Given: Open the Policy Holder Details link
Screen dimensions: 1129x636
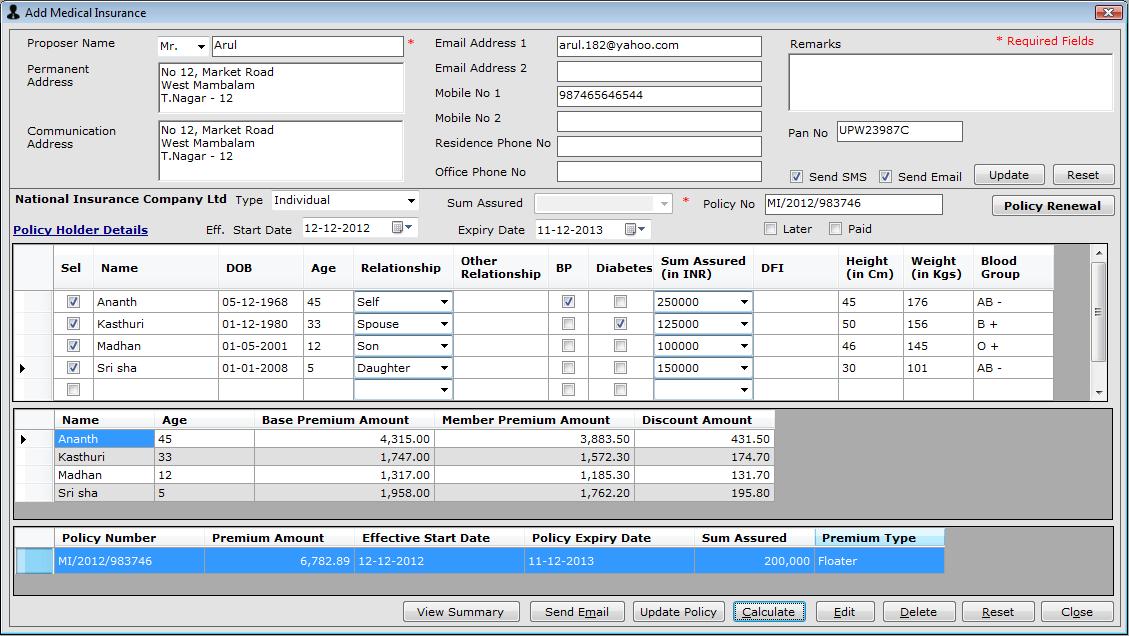Looking at the screenshot, I should click(80, 230).
